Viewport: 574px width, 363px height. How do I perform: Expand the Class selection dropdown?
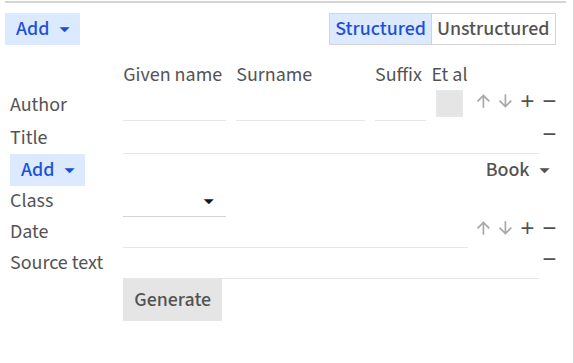pyautogui.click(x=174, y=201)
